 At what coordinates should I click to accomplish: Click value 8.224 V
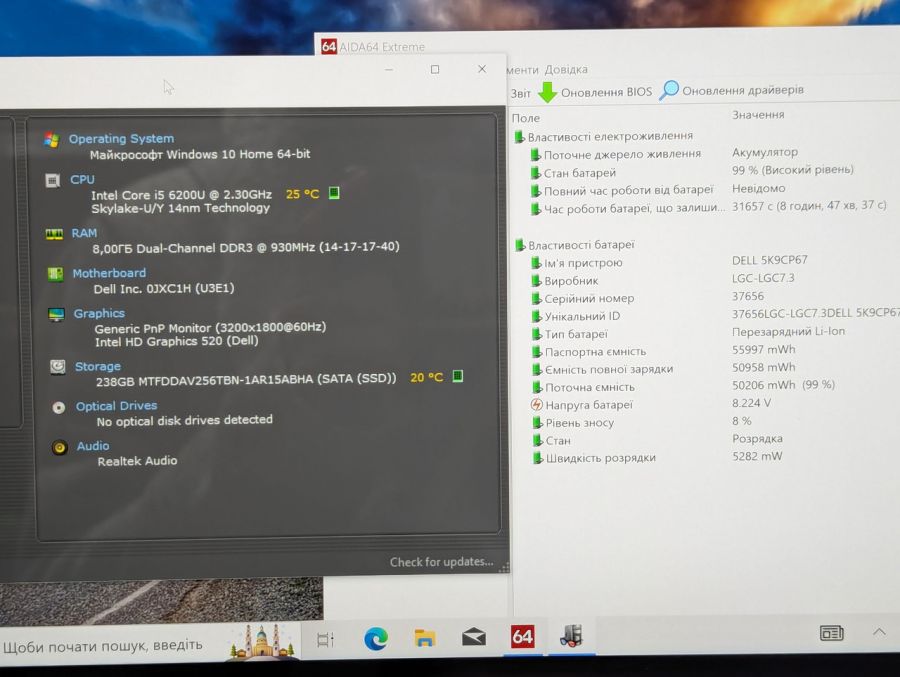coord(751,403)
